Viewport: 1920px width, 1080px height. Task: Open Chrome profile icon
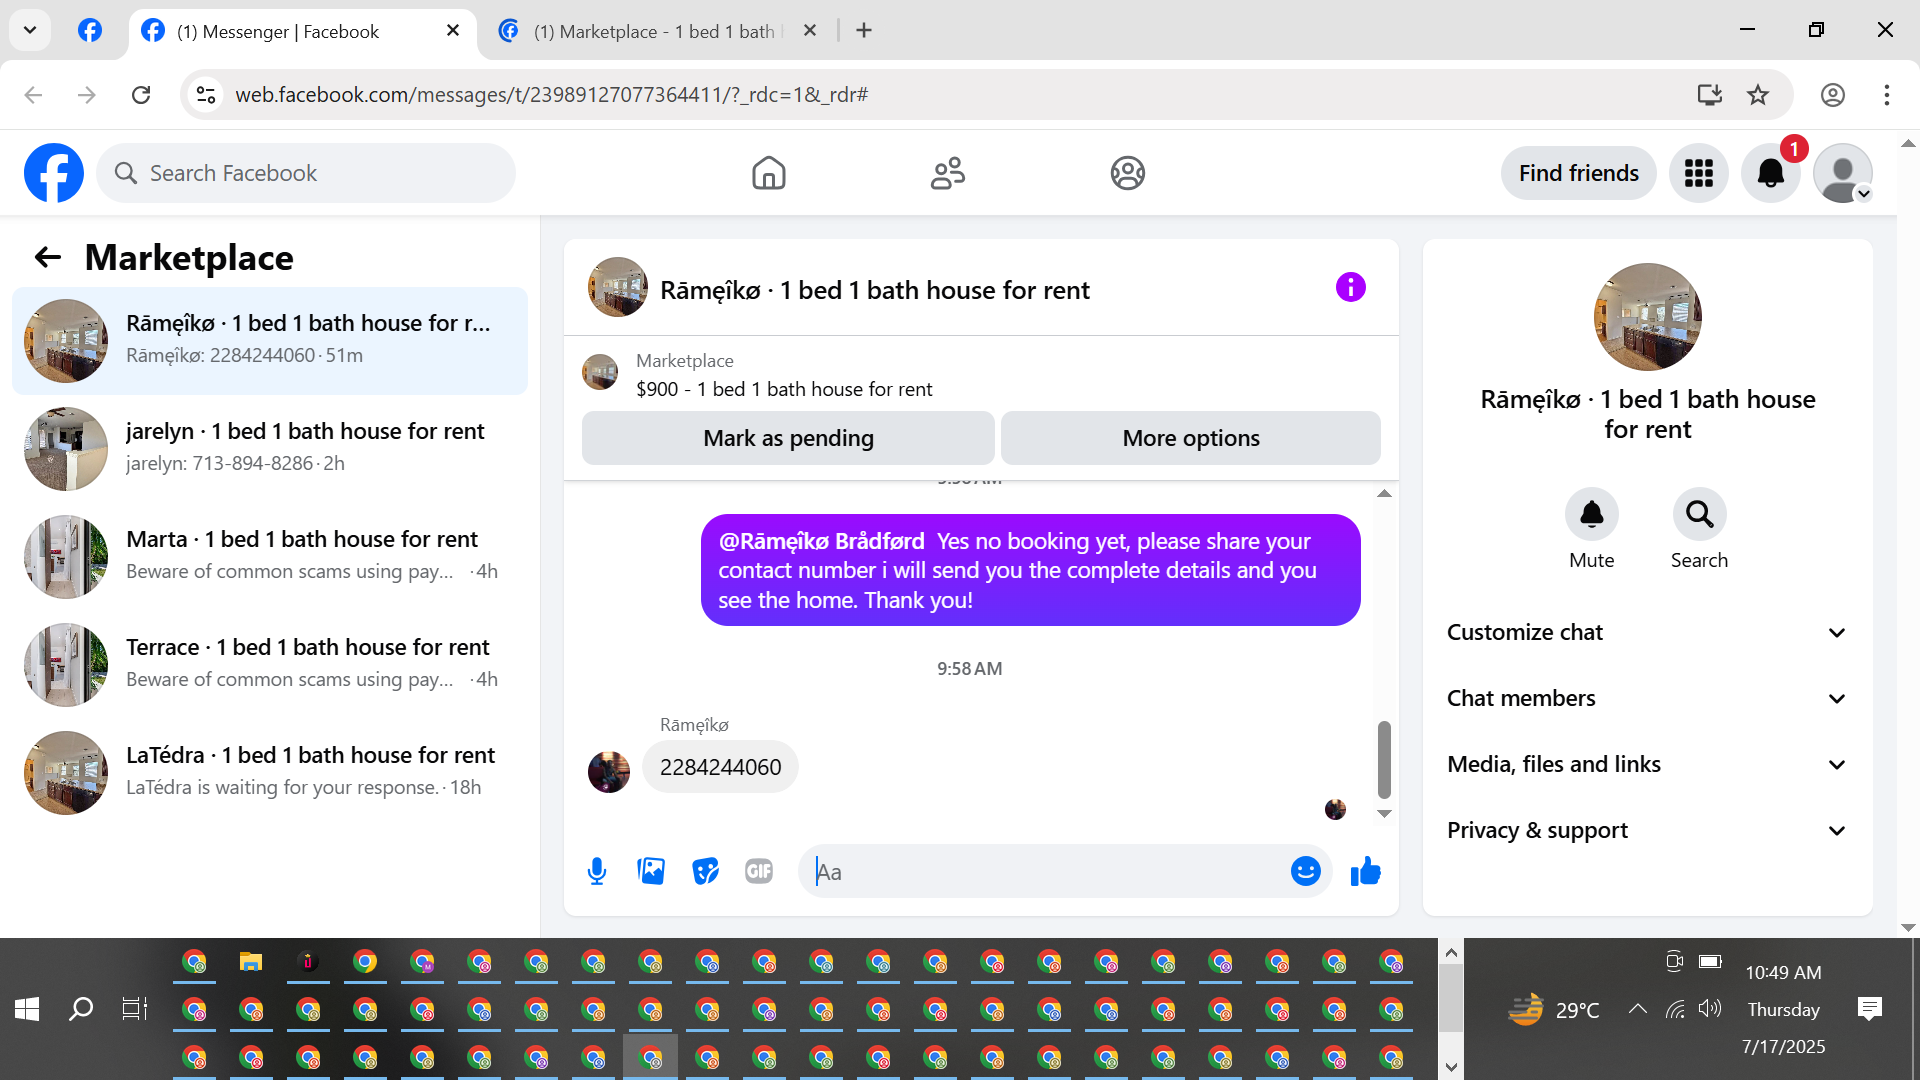coord(1832,95)
